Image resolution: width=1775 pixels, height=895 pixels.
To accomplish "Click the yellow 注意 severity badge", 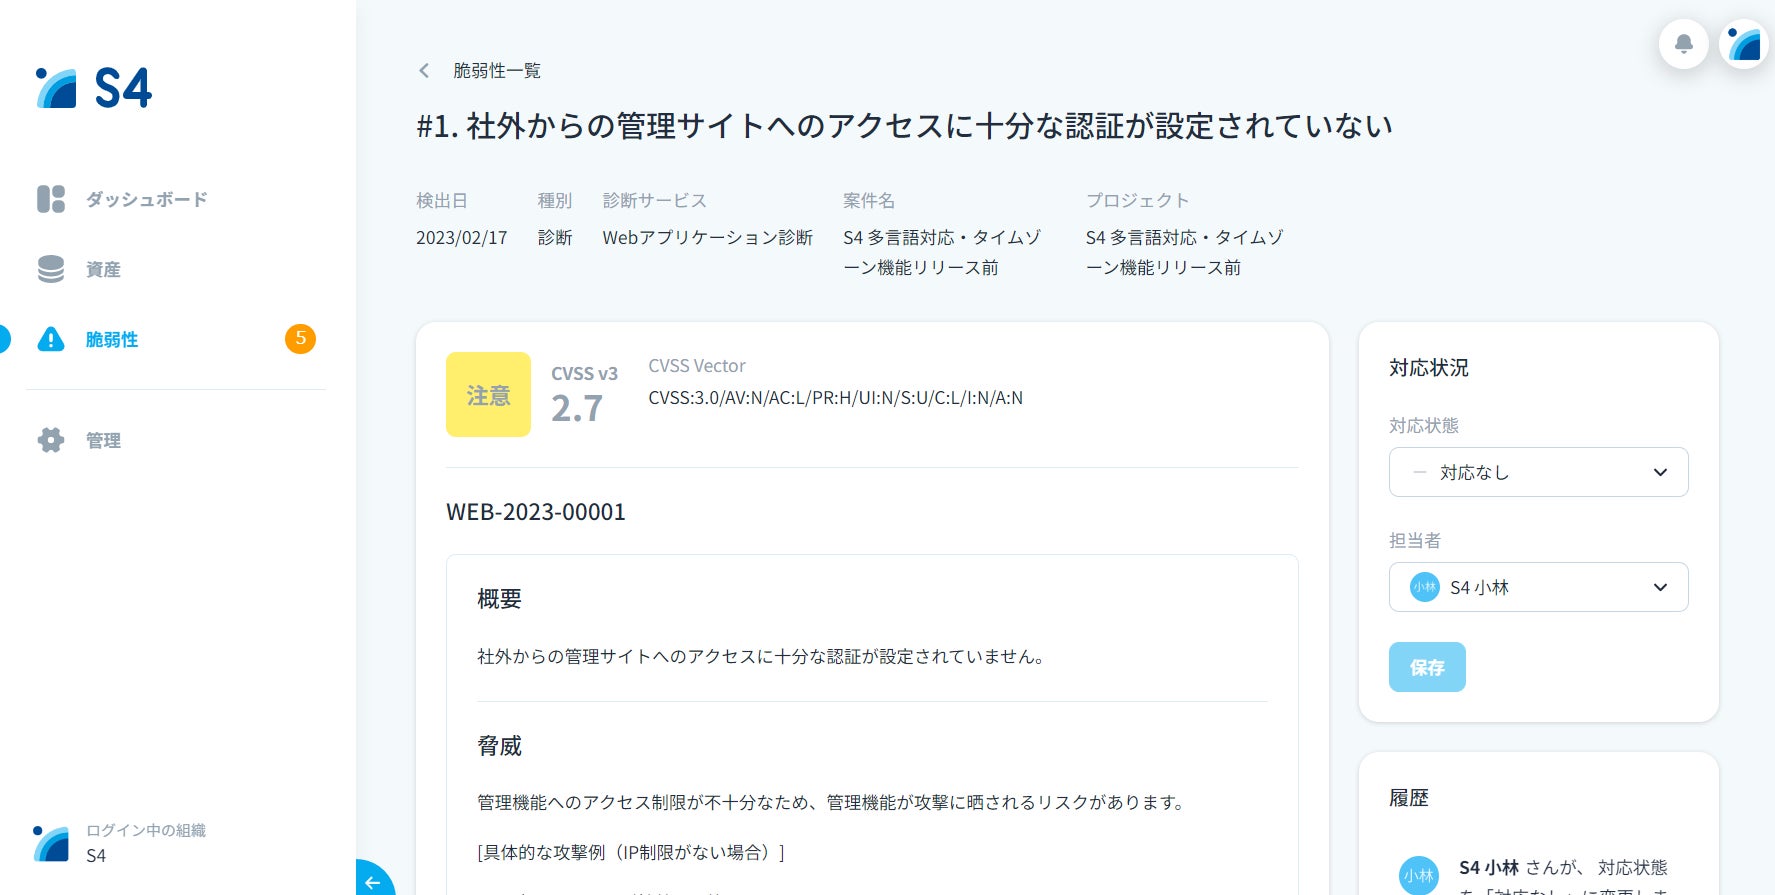I will [x=488, y=394].
